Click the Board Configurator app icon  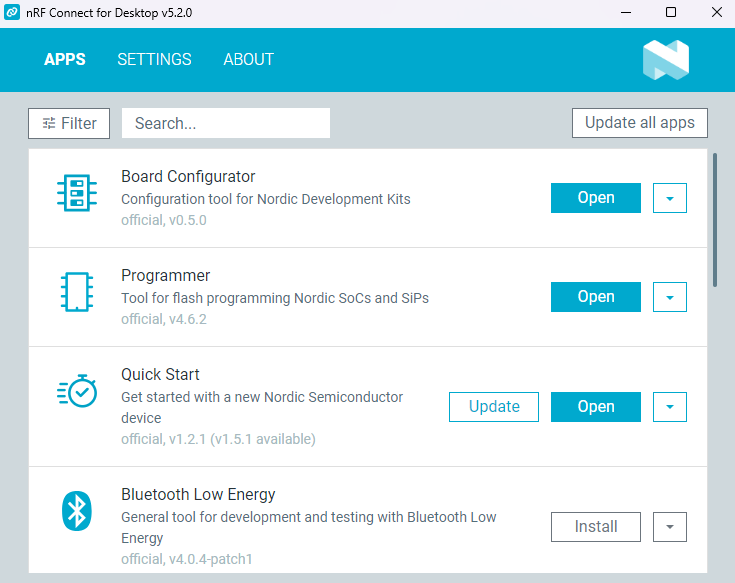77,194
